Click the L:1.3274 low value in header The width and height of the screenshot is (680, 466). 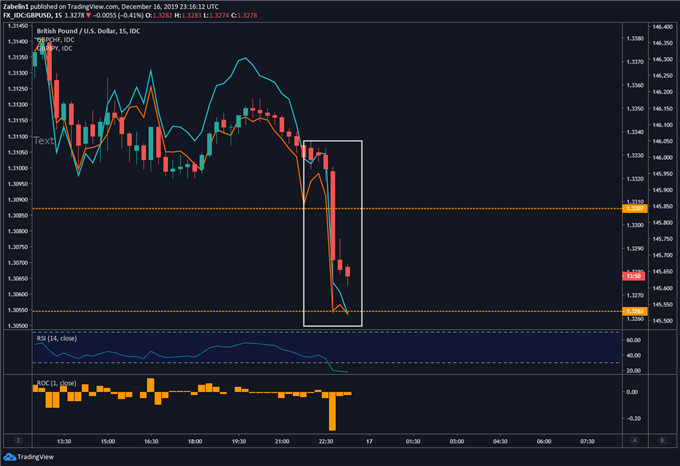coord(216,15)
